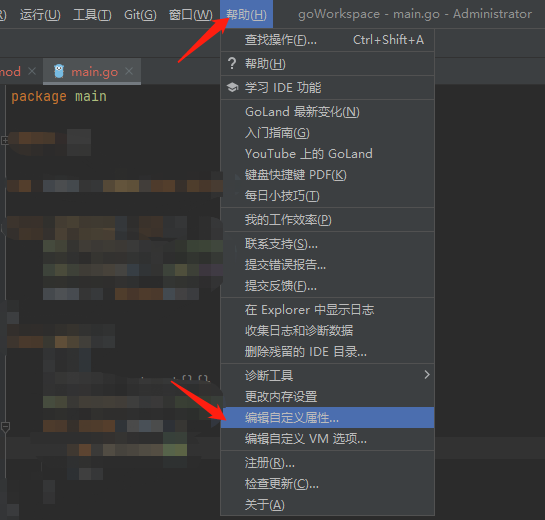This screenshot has height=520, width=545.
Task: Open the 运行(U) menu
Action: (x=40, y=14)
